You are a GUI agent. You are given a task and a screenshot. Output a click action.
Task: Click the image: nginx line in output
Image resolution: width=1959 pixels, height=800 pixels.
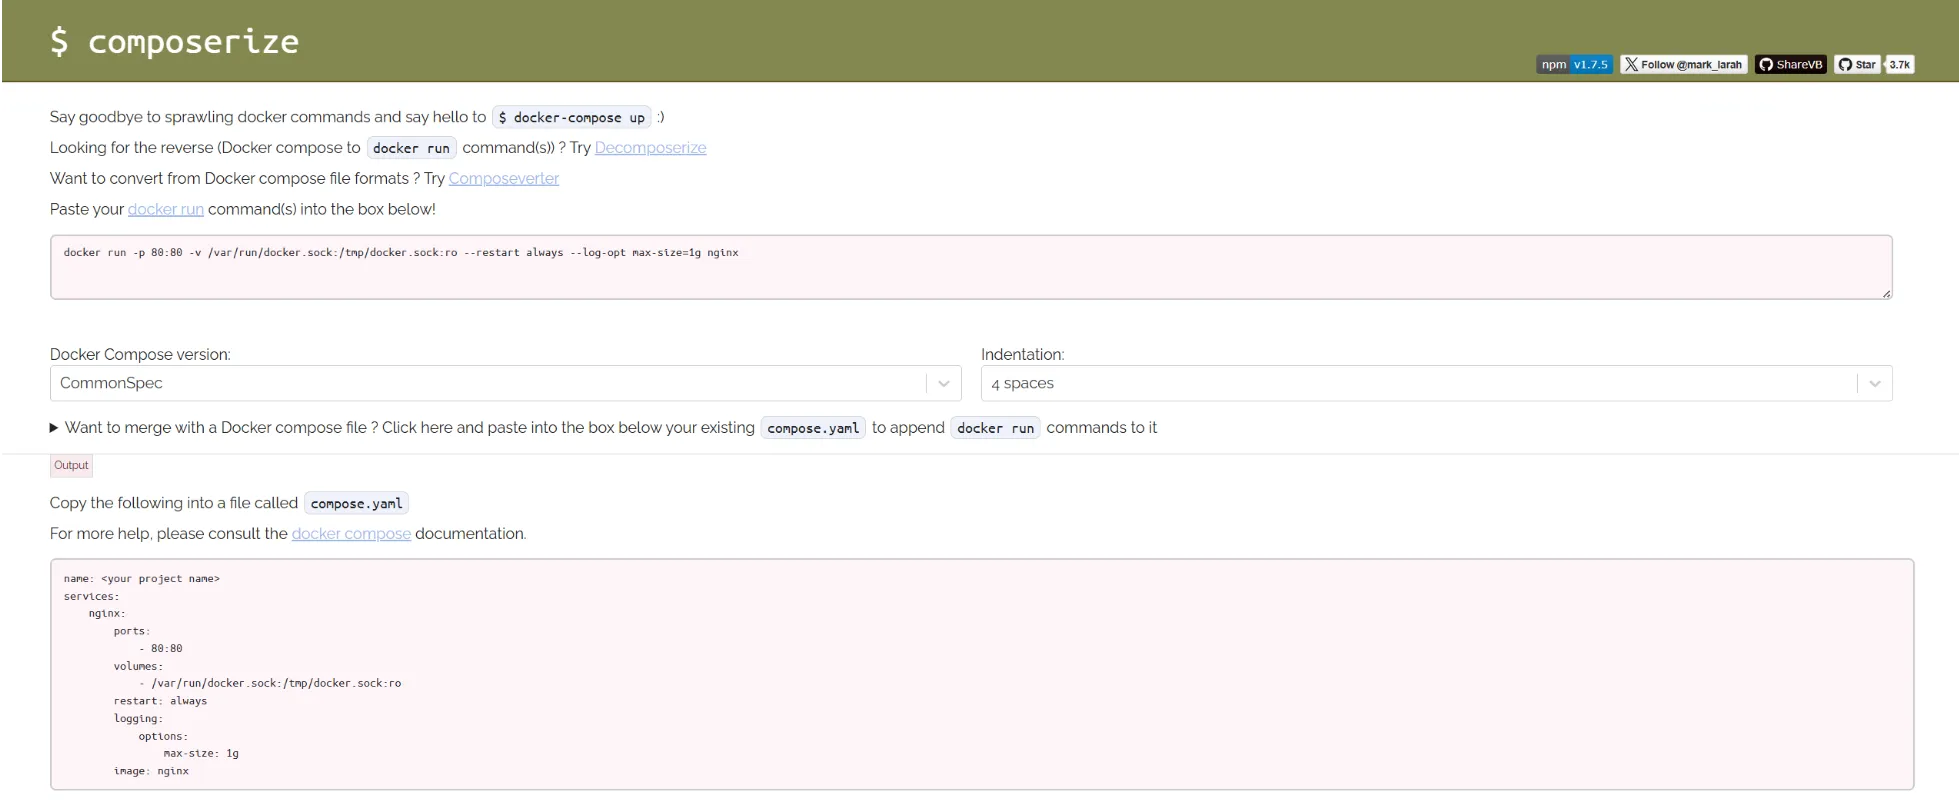(151, 771)
